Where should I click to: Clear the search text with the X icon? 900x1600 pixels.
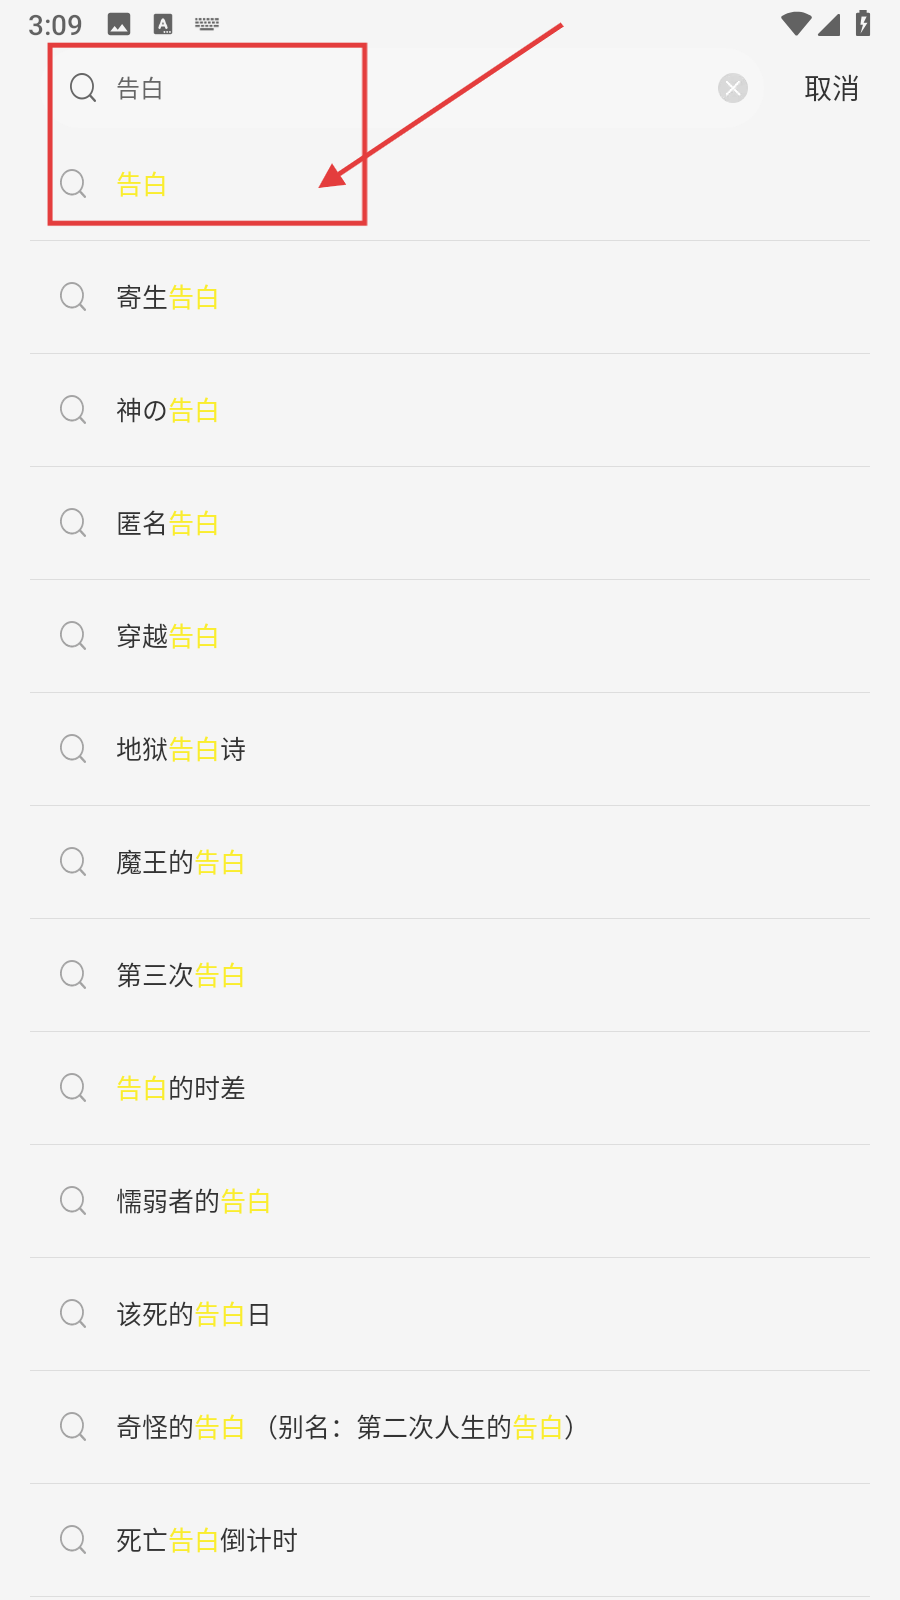[733, 89]
